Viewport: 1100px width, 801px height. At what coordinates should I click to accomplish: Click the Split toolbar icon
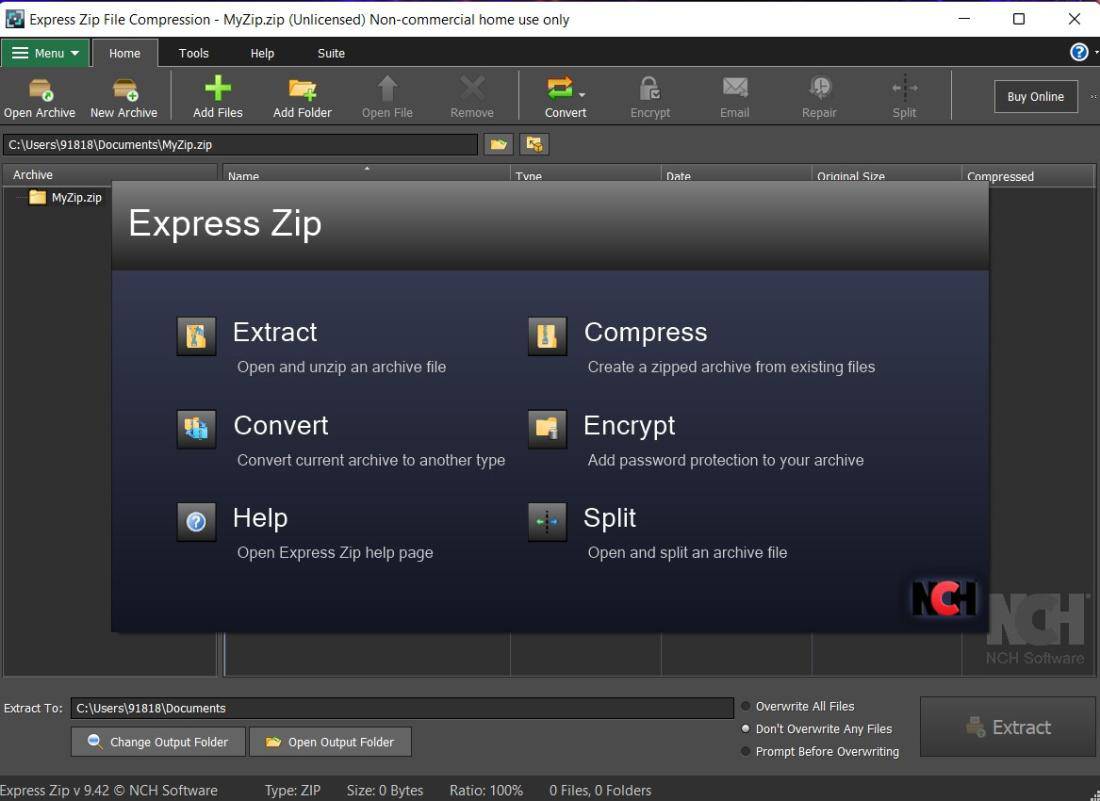(x=904, y=88)
